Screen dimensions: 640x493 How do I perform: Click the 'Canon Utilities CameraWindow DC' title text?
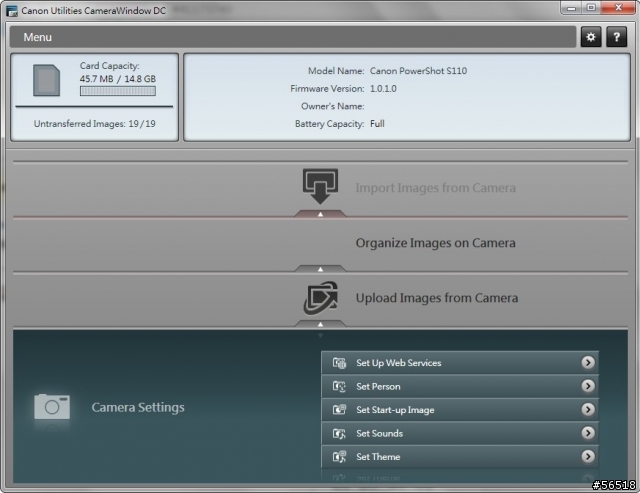point(93,11)
